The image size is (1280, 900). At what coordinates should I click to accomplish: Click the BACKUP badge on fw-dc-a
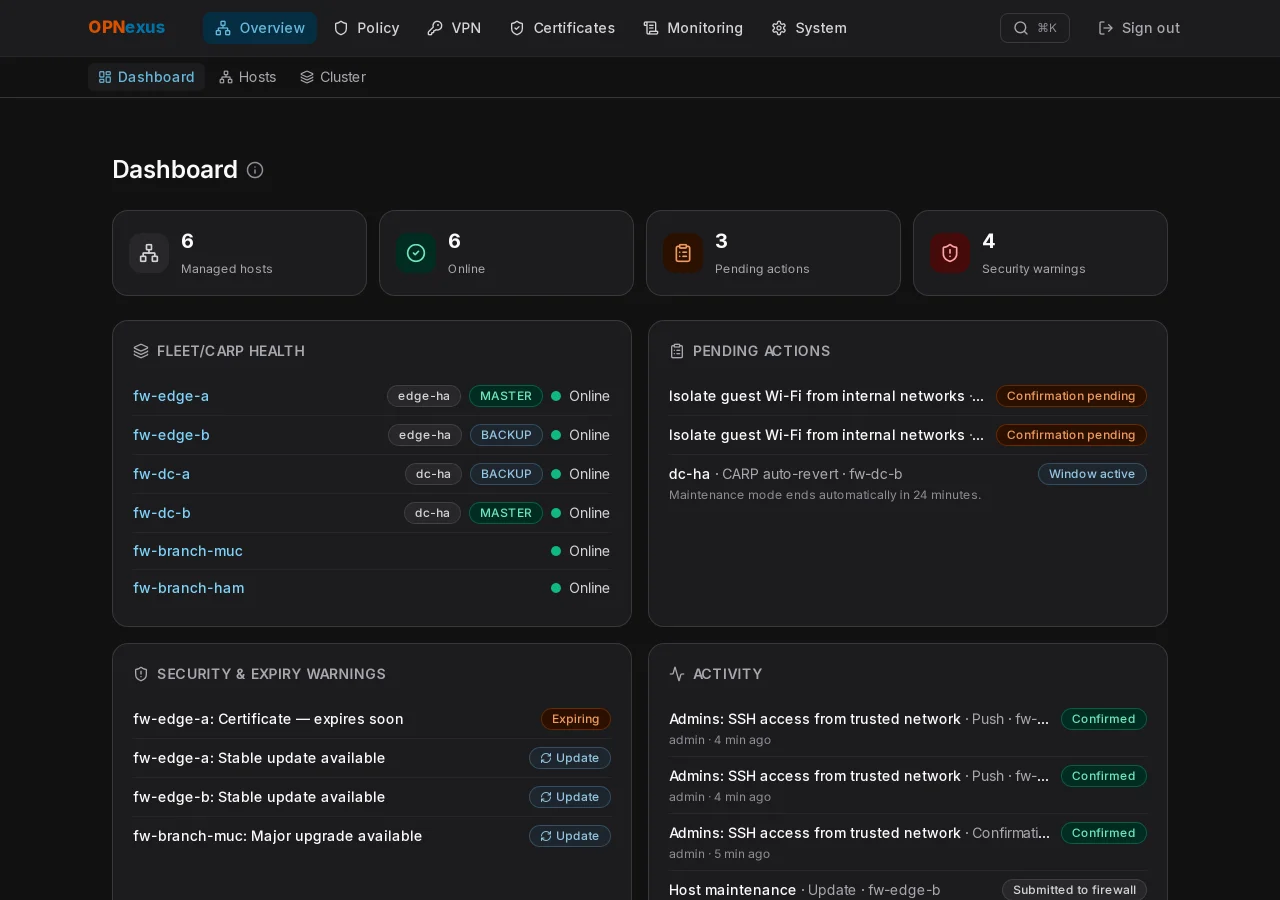tap(506, 474)
